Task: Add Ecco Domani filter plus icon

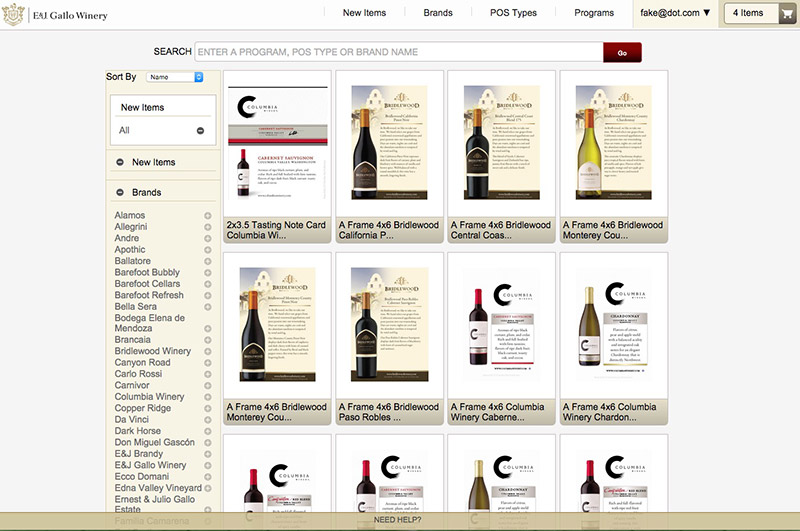Action: coord(208,477)
